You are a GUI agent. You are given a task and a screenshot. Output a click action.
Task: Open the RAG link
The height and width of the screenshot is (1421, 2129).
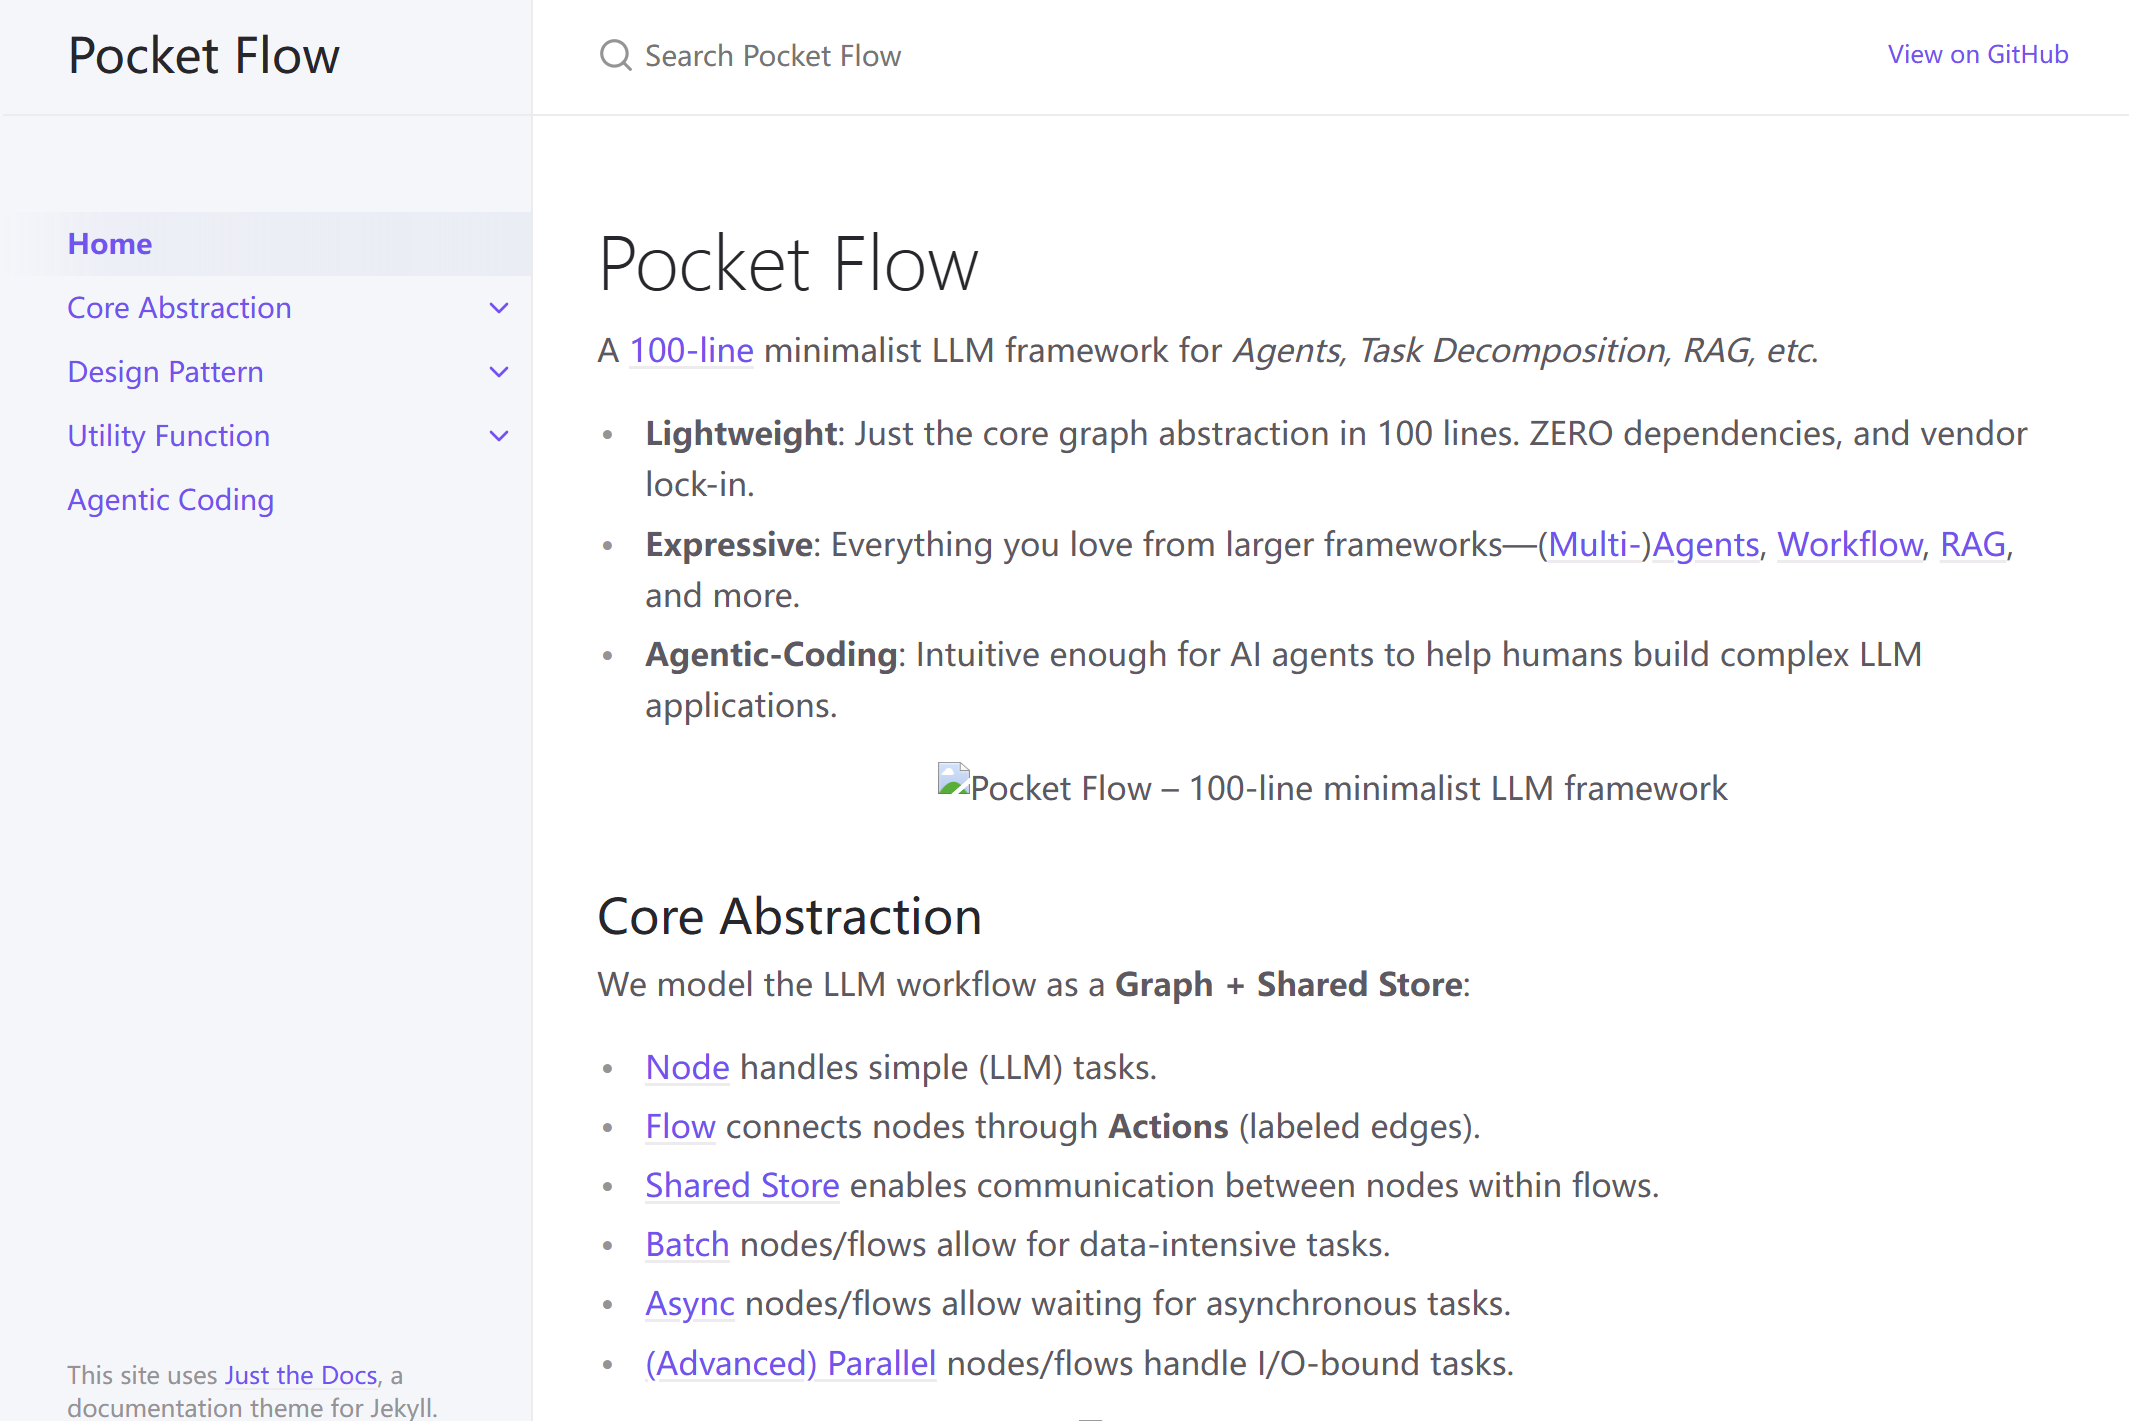(x=1972, y=545)
